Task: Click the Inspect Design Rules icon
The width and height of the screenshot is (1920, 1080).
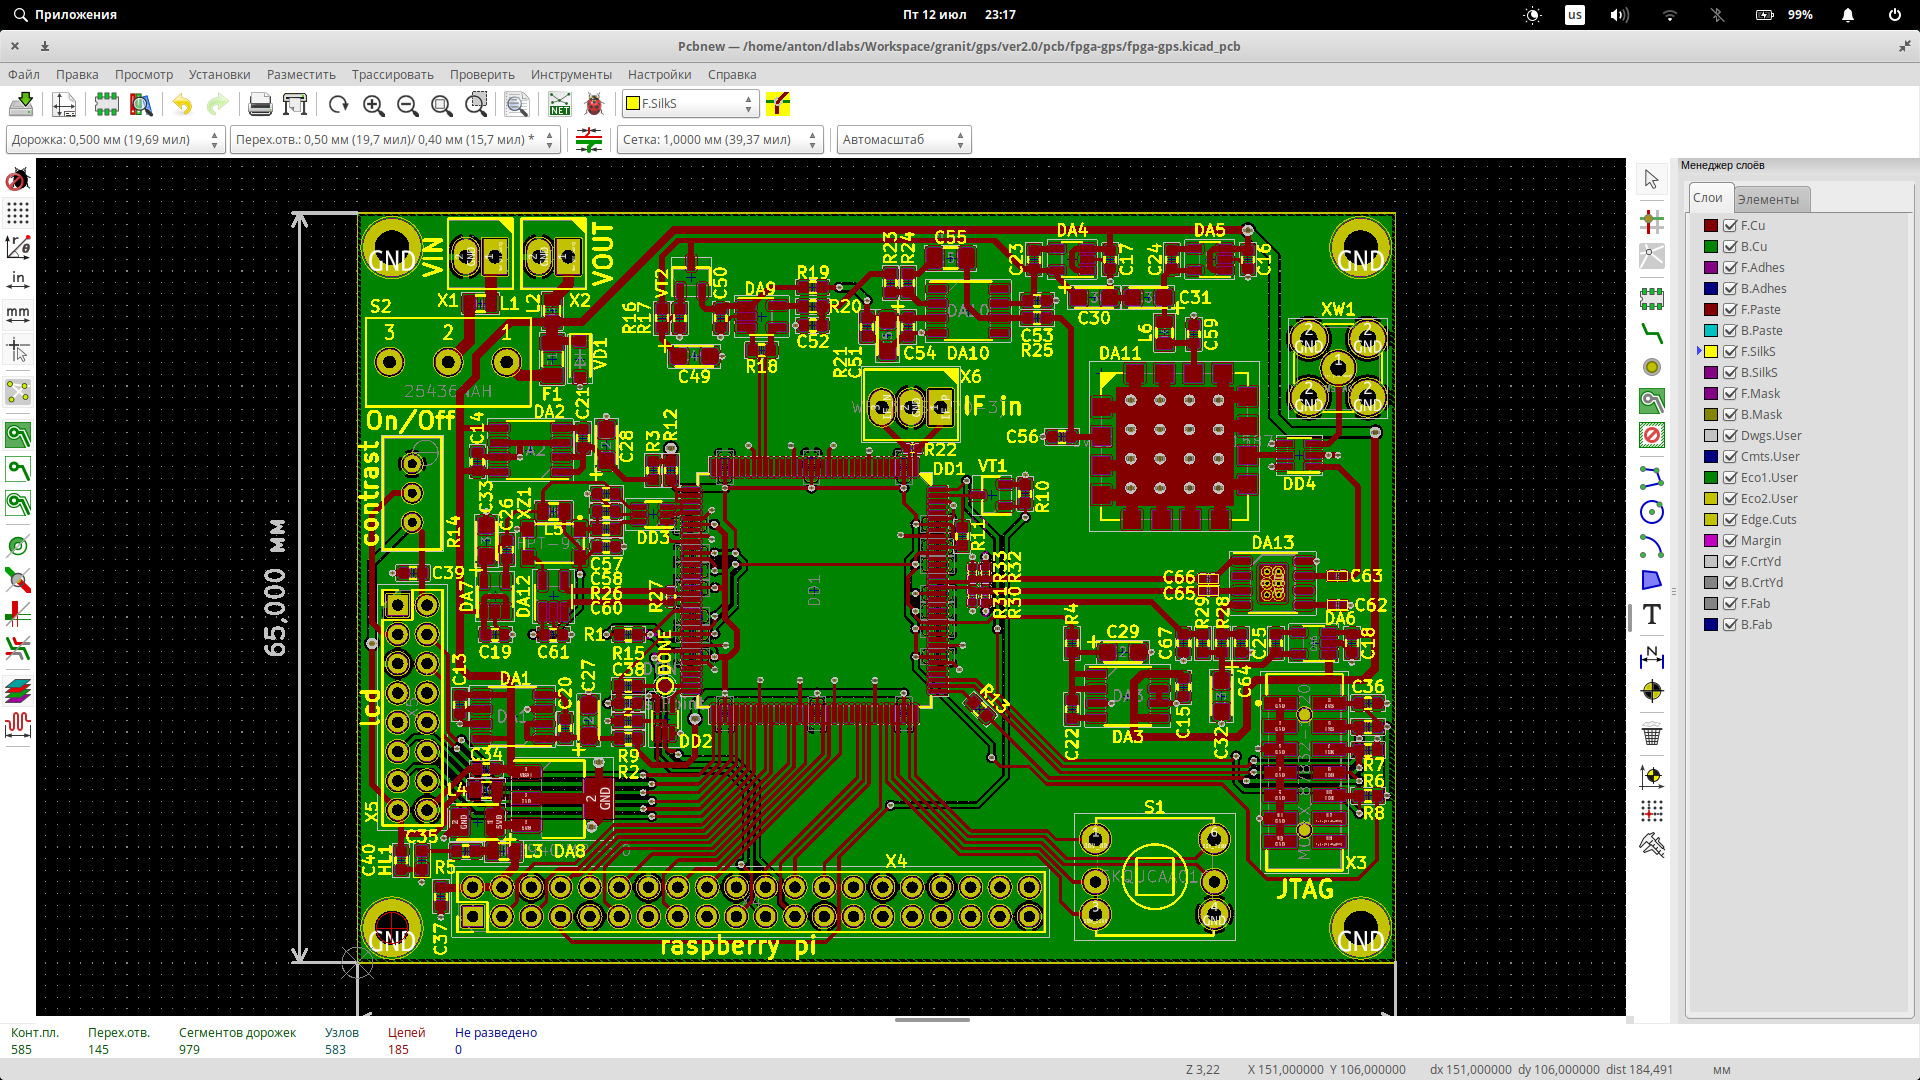Action: [x=593, y=104]
